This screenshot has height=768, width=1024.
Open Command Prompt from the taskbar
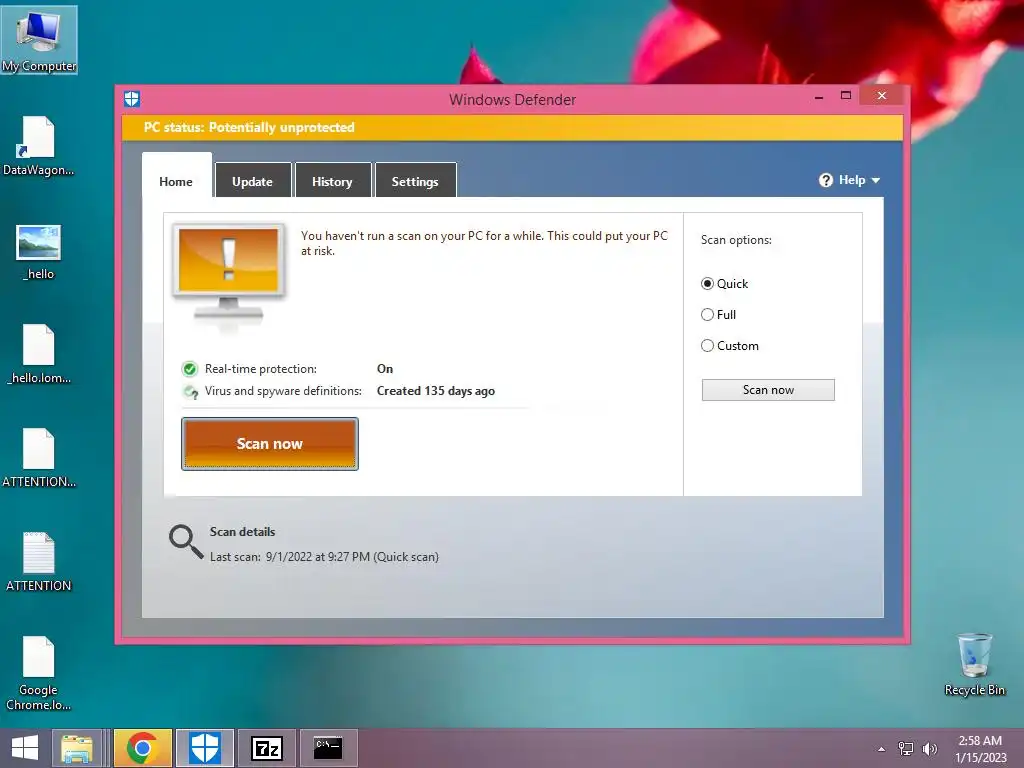pos(328,748)
